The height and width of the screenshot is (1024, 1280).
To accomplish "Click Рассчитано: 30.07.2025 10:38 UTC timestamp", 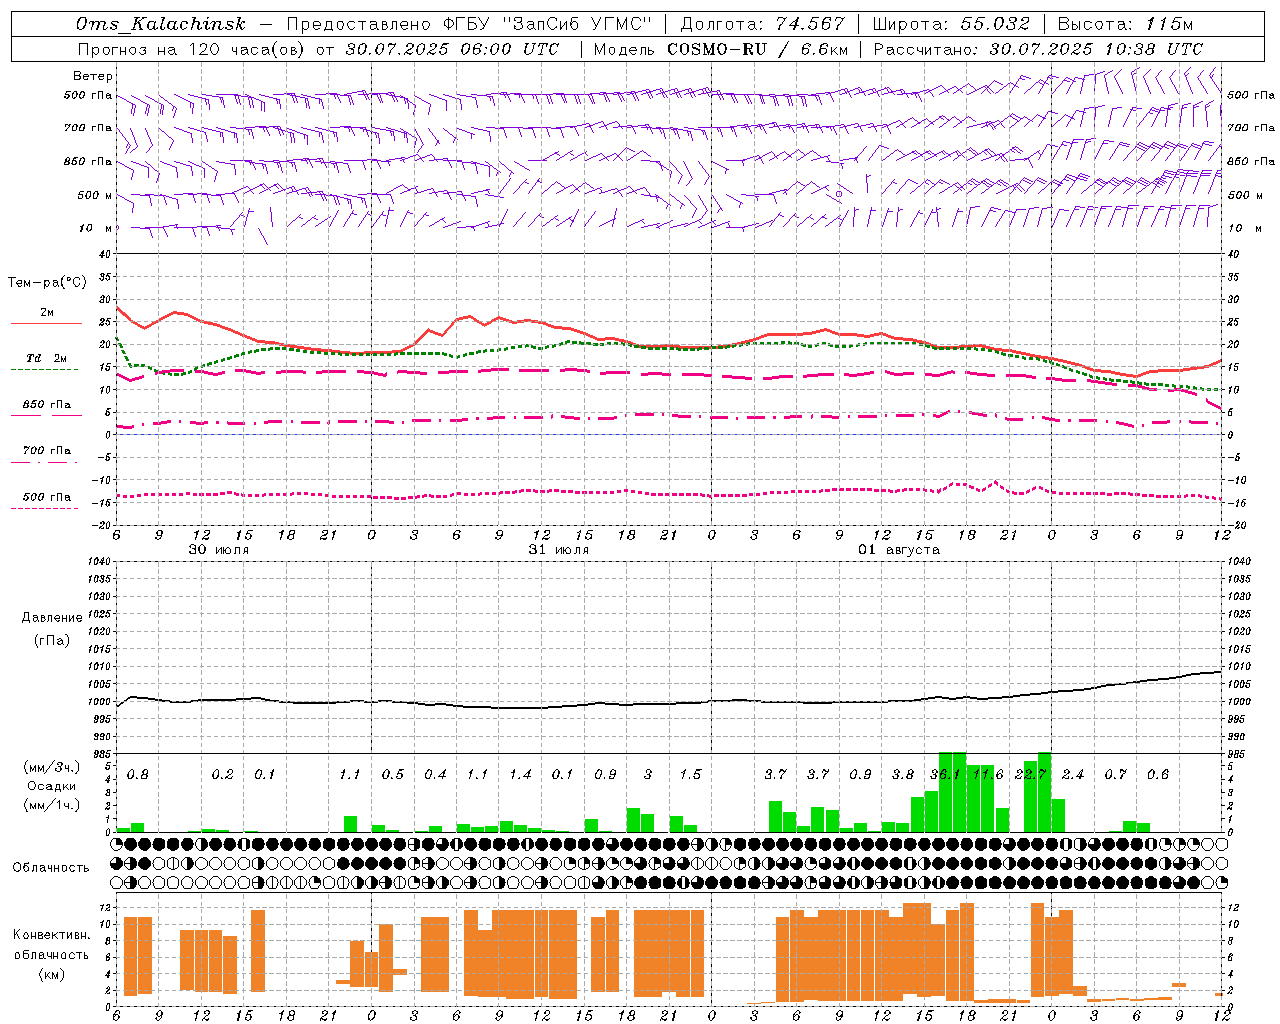I will pos(1038,49).
